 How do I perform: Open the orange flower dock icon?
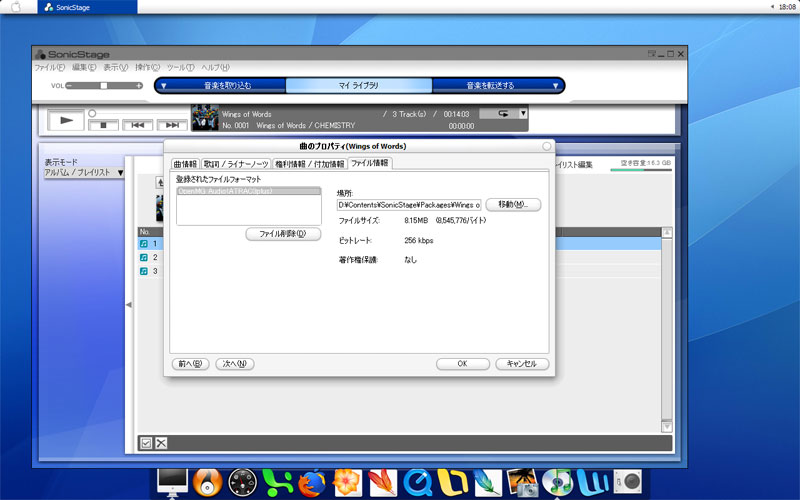click(347, 483)
